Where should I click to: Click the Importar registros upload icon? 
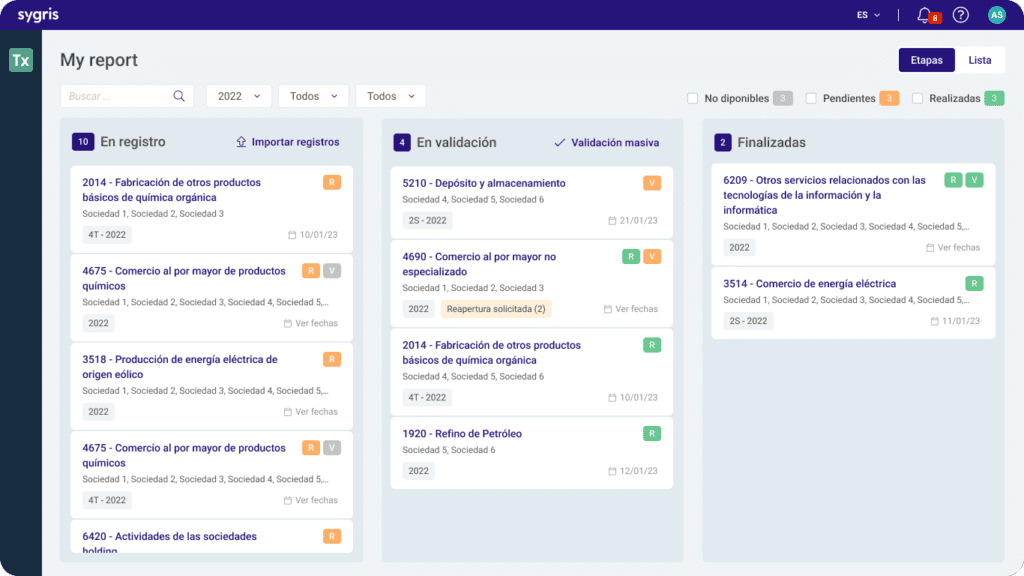pyautogui.click(x=241, y=142)
